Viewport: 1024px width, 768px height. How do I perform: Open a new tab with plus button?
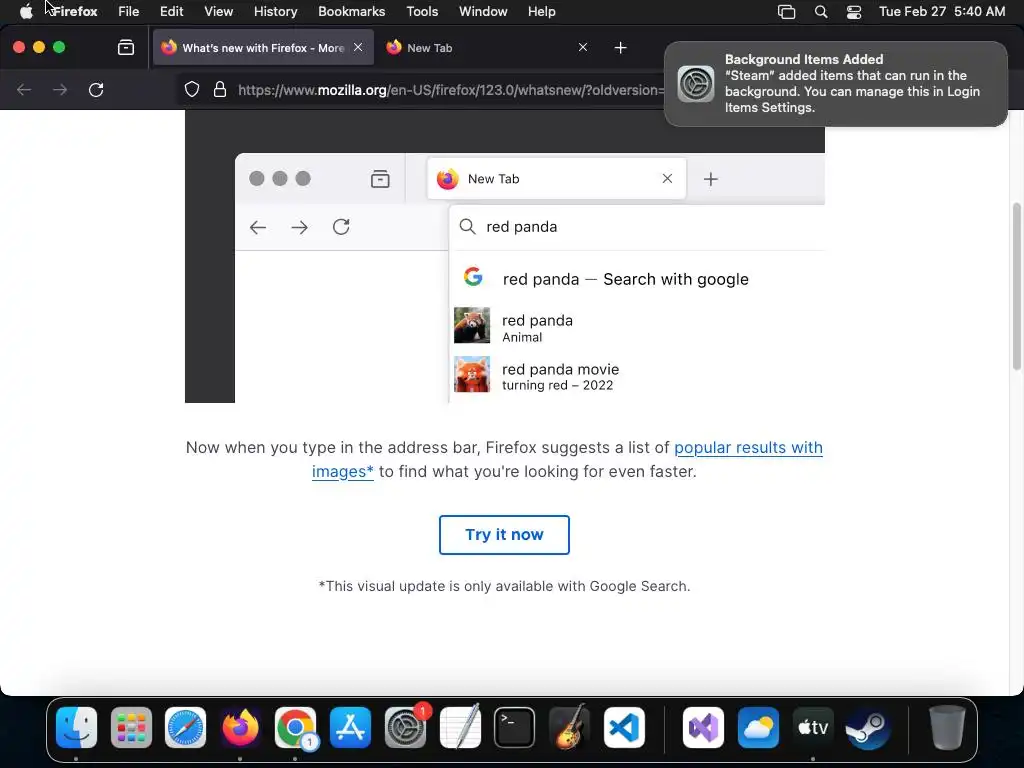click(620, 48)
